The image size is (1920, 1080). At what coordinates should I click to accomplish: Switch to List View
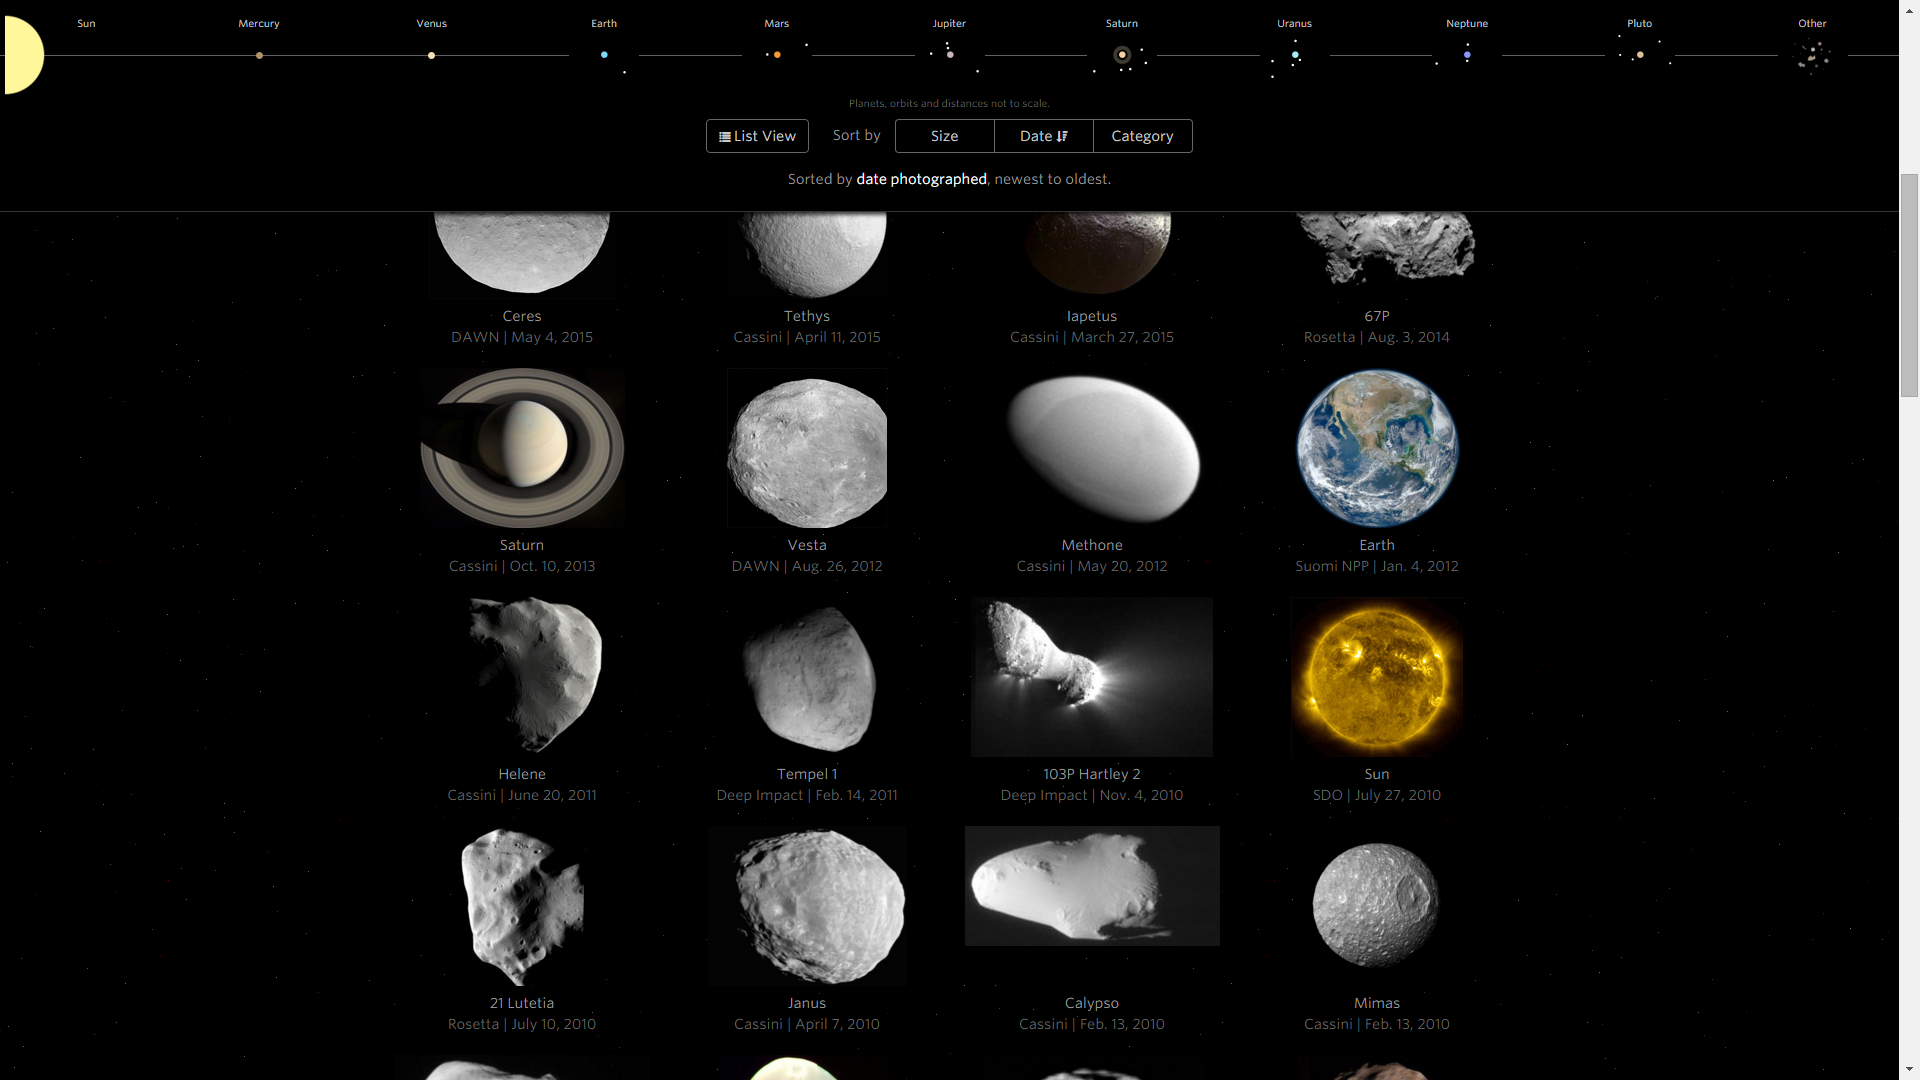pos(757,136)
